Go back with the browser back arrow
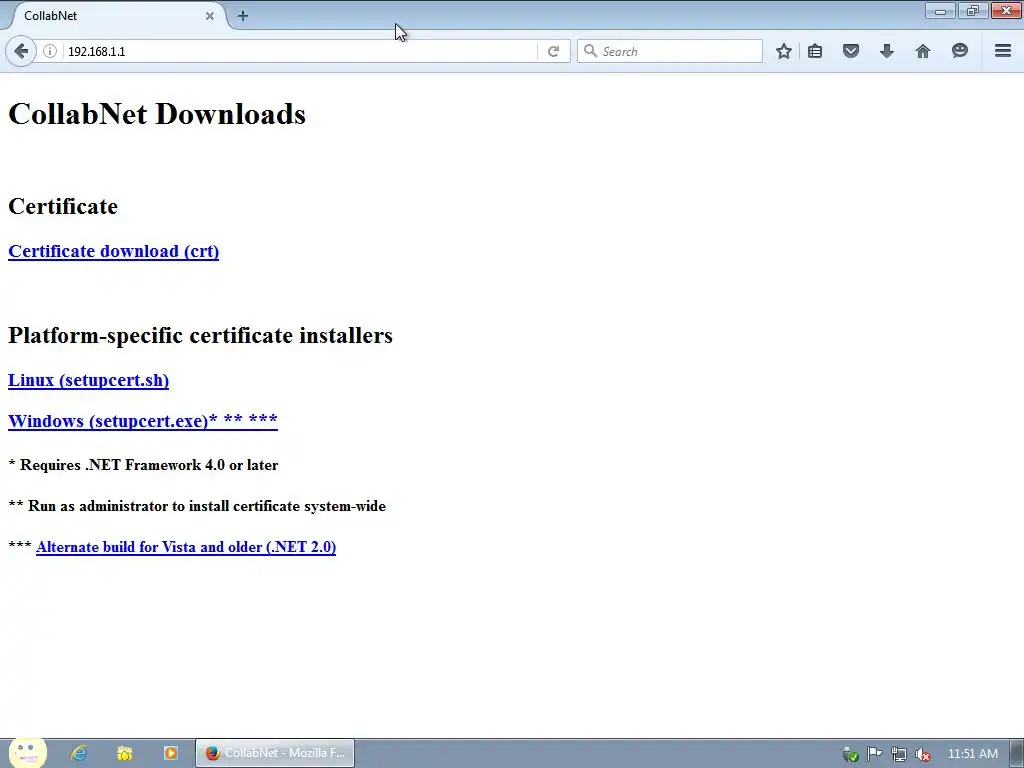The width and height of the screenshot is (1024, 768). (x=21, y=51)
